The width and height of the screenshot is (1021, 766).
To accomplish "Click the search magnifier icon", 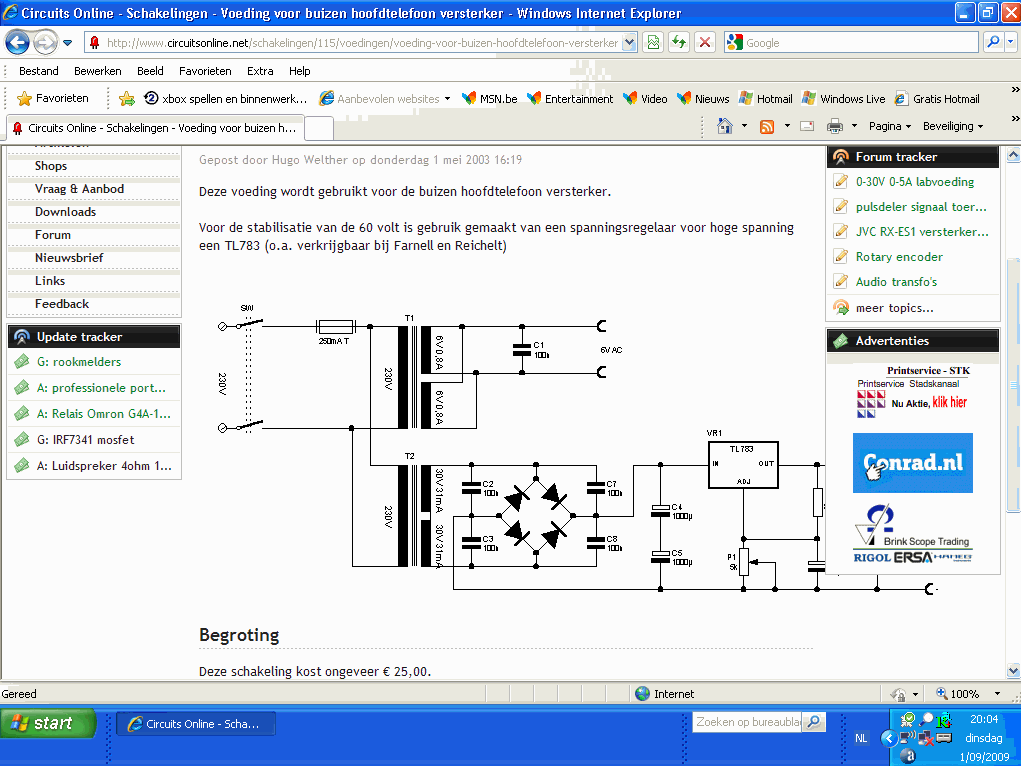I will [x=994, y=43].
